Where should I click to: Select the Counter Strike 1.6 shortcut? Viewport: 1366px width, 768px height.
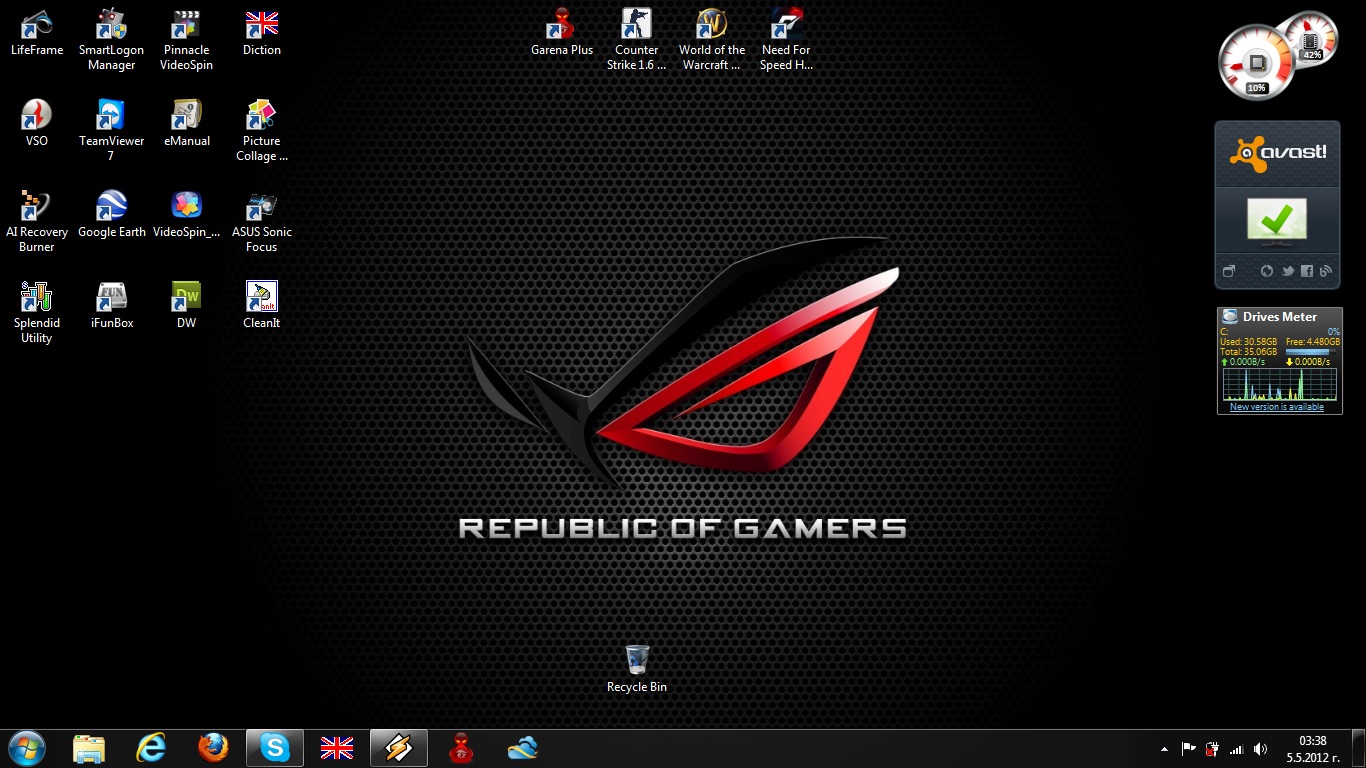[637, 39]
